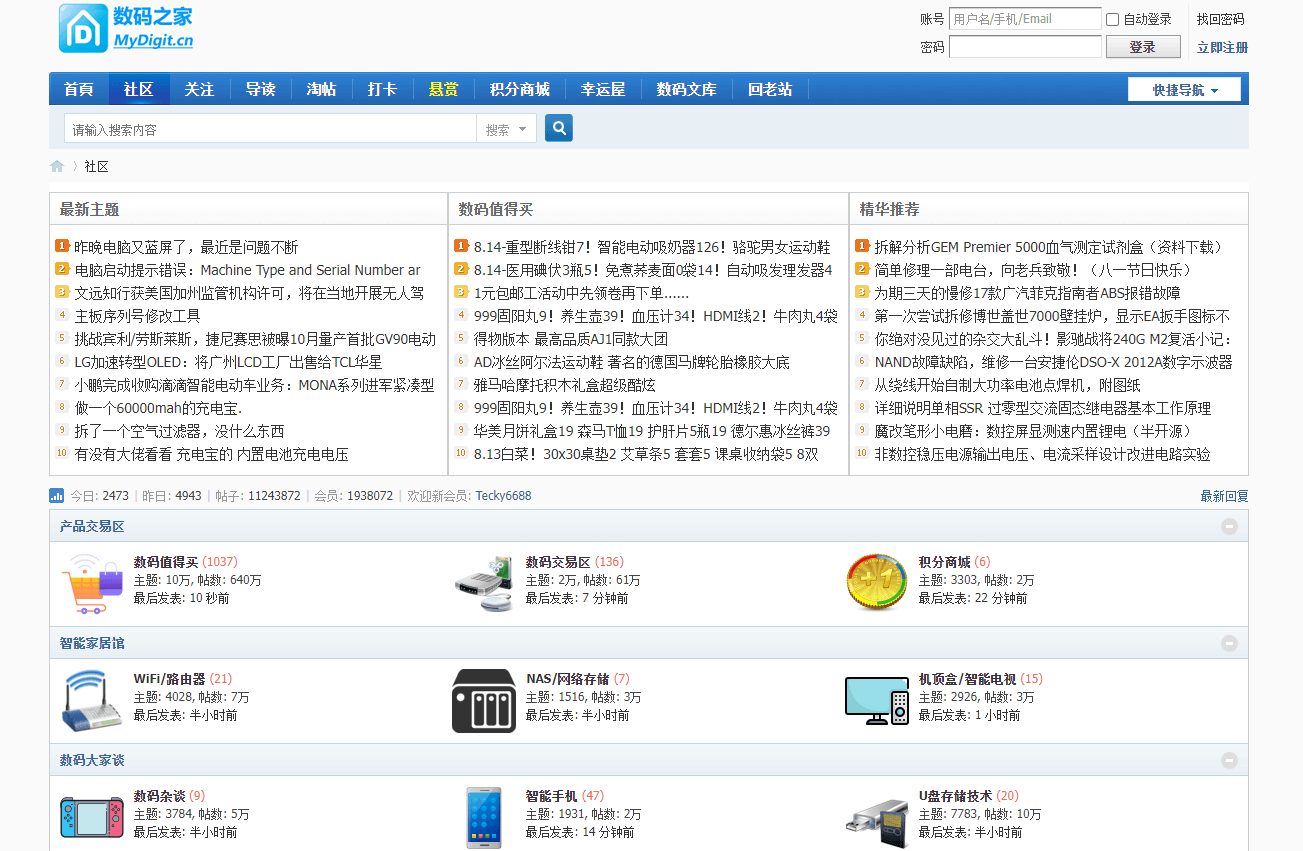The image size is (1303, 851).
Task: Open the 关注 nav item
Action: coord(199,89)
